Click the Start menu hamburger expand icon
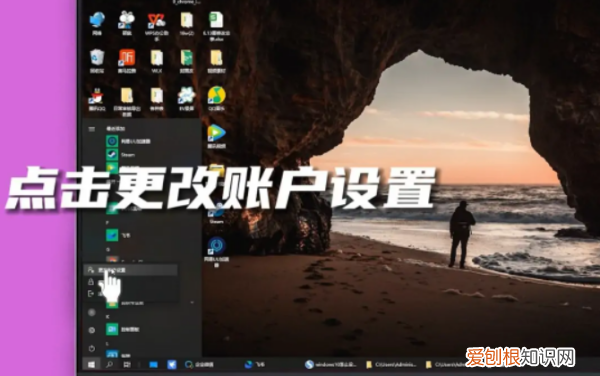 [91, 129]
